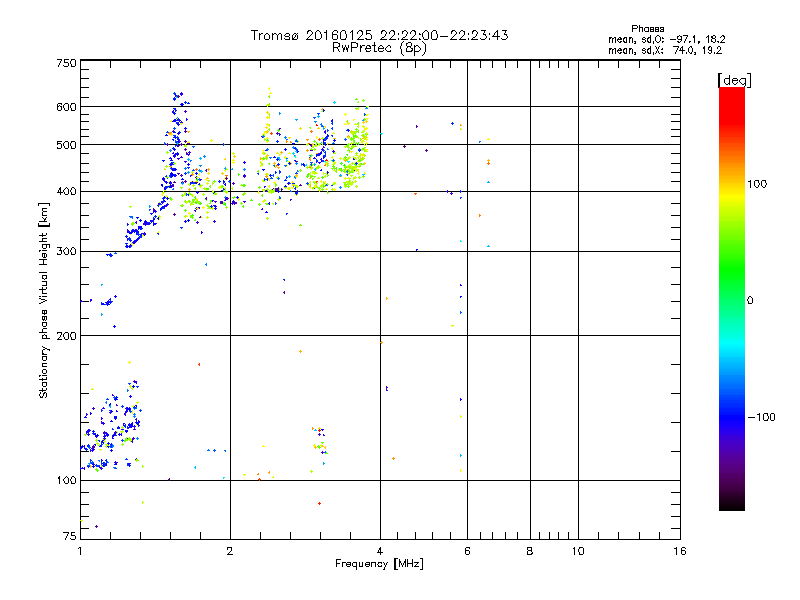The width and height of the screenshot is (800, 600).
Task: Click the x-axis tick label '2'
Action: (x=230, y=551)
